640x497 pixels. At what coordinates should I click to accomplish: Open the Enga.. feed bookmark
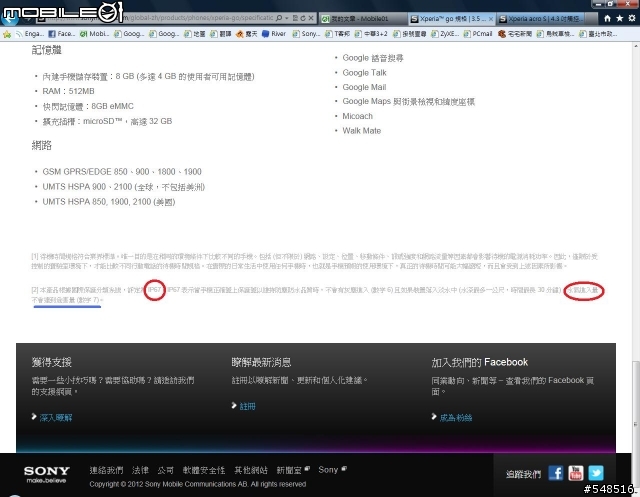point(29,34)
